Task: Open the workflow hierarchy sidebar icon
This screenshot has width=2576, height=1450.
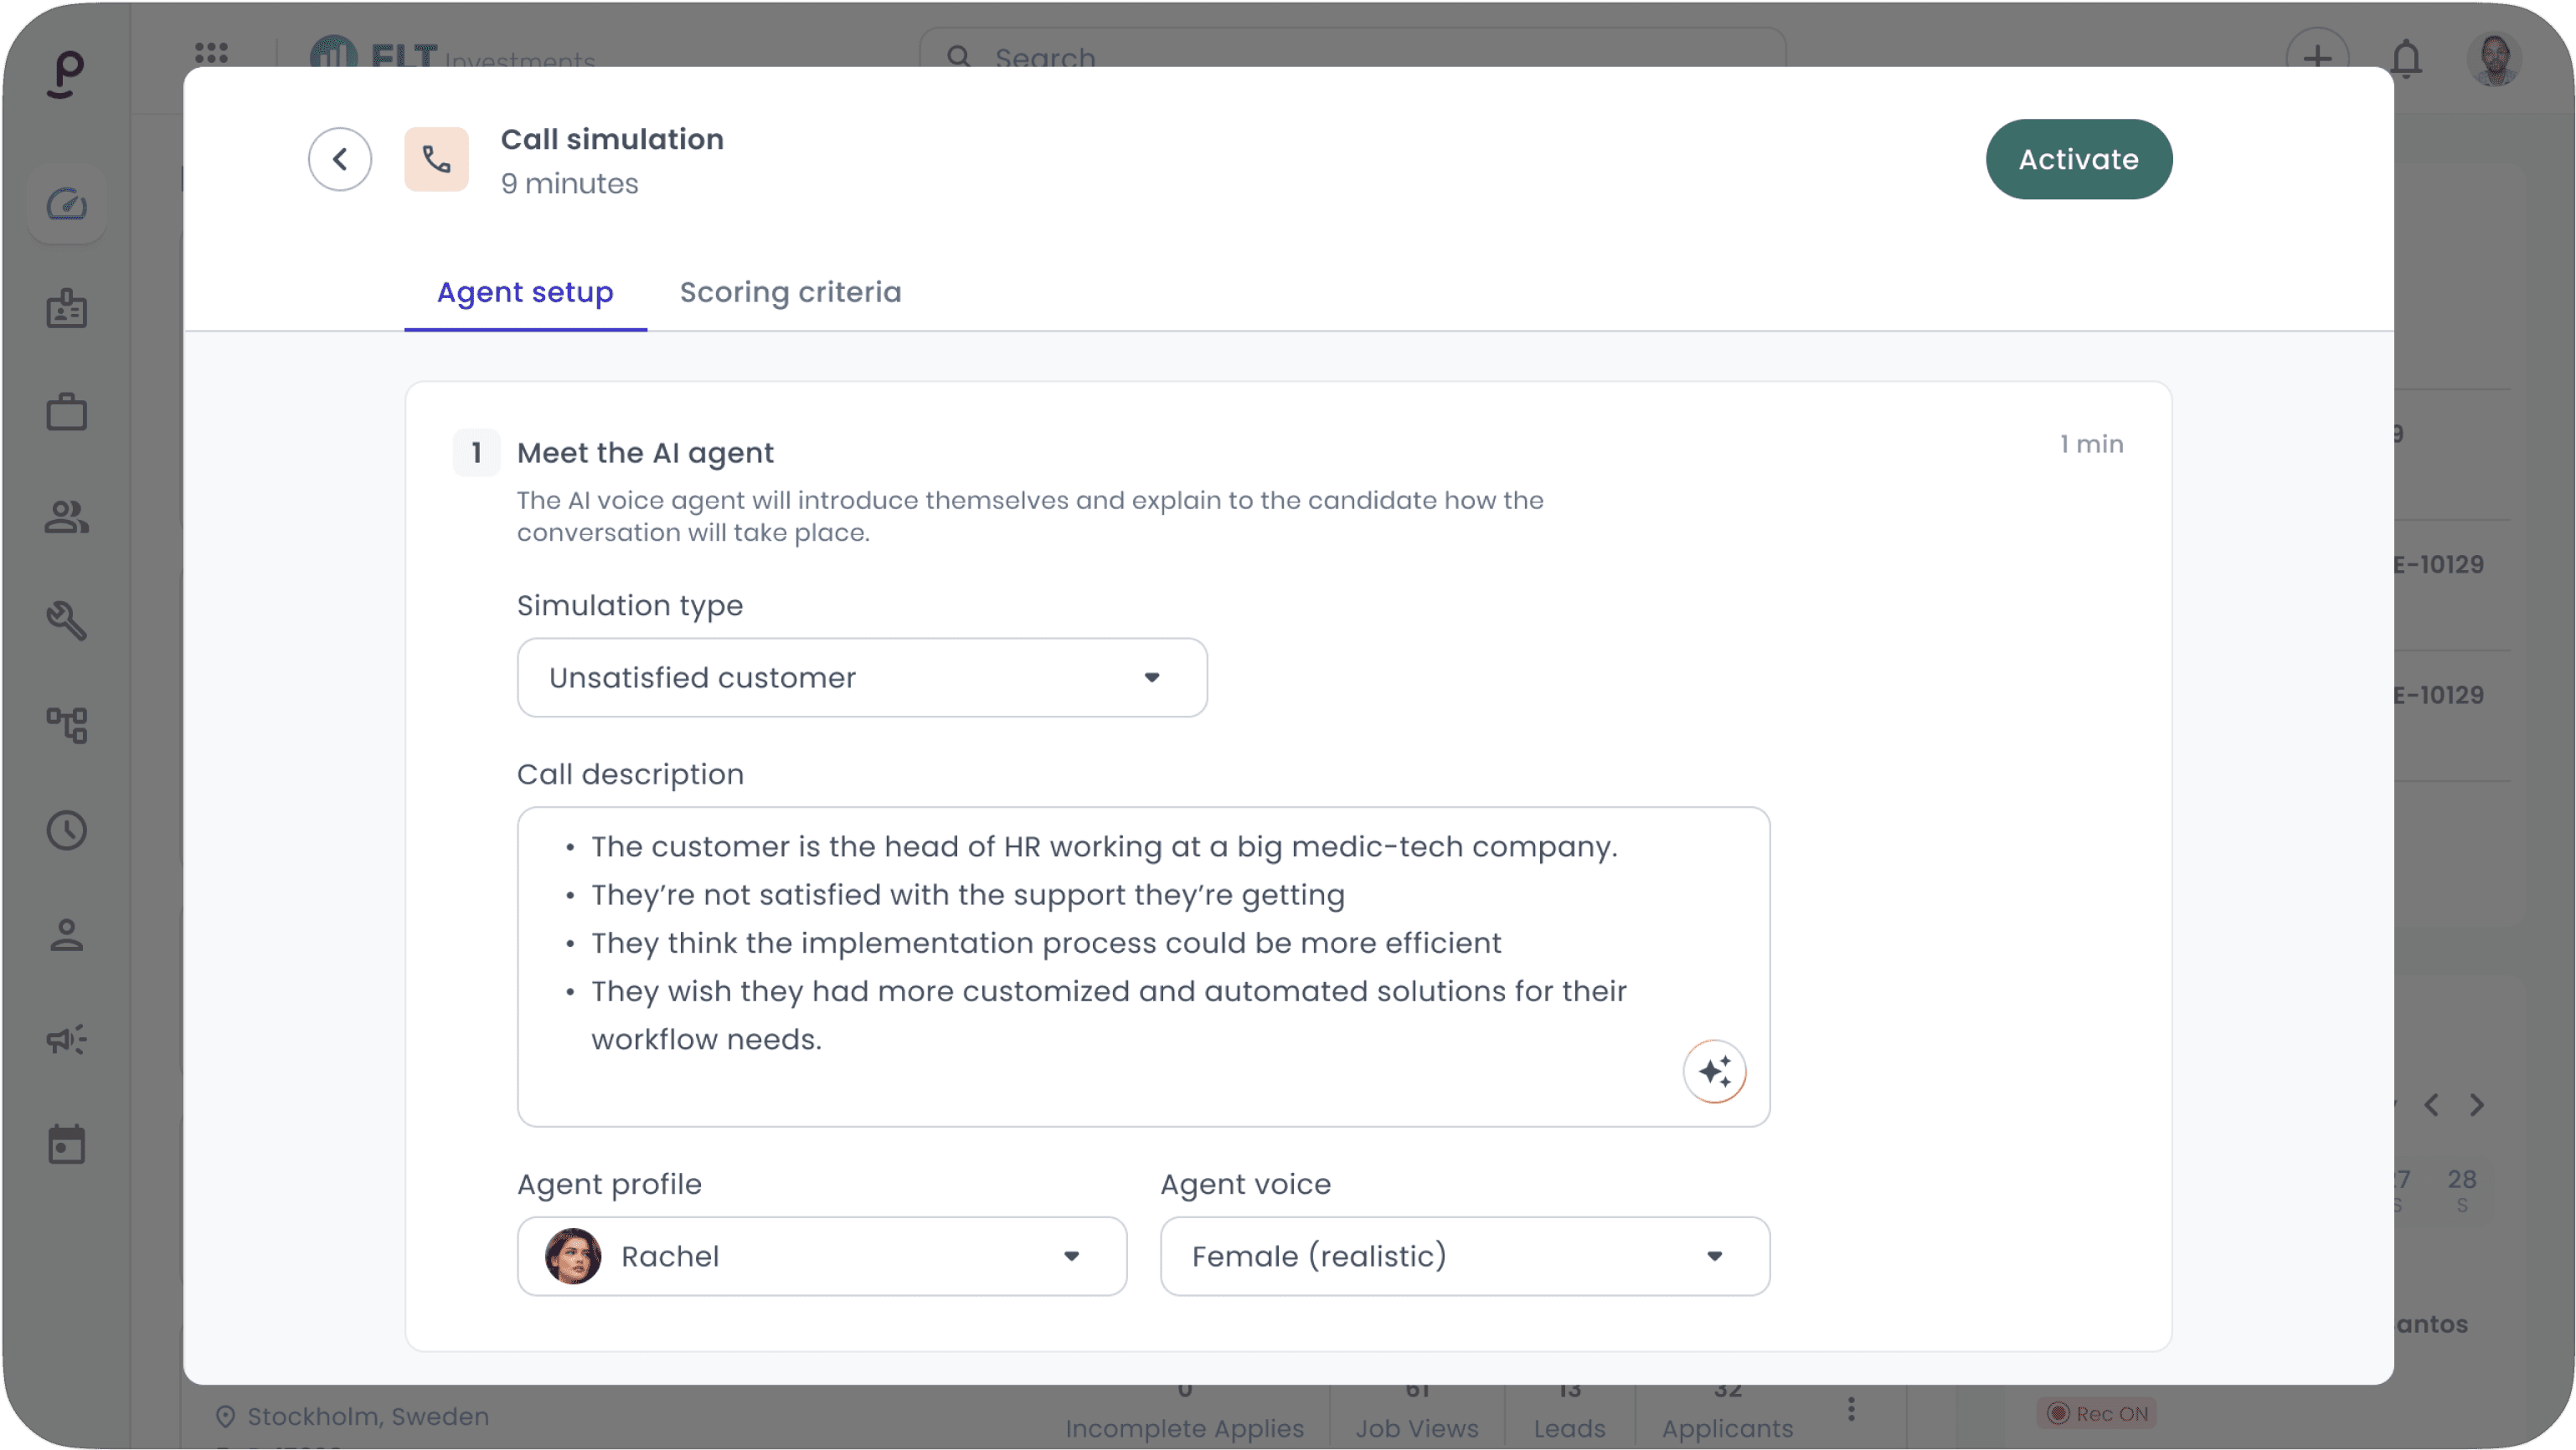Action: click(x=67, y=725)
